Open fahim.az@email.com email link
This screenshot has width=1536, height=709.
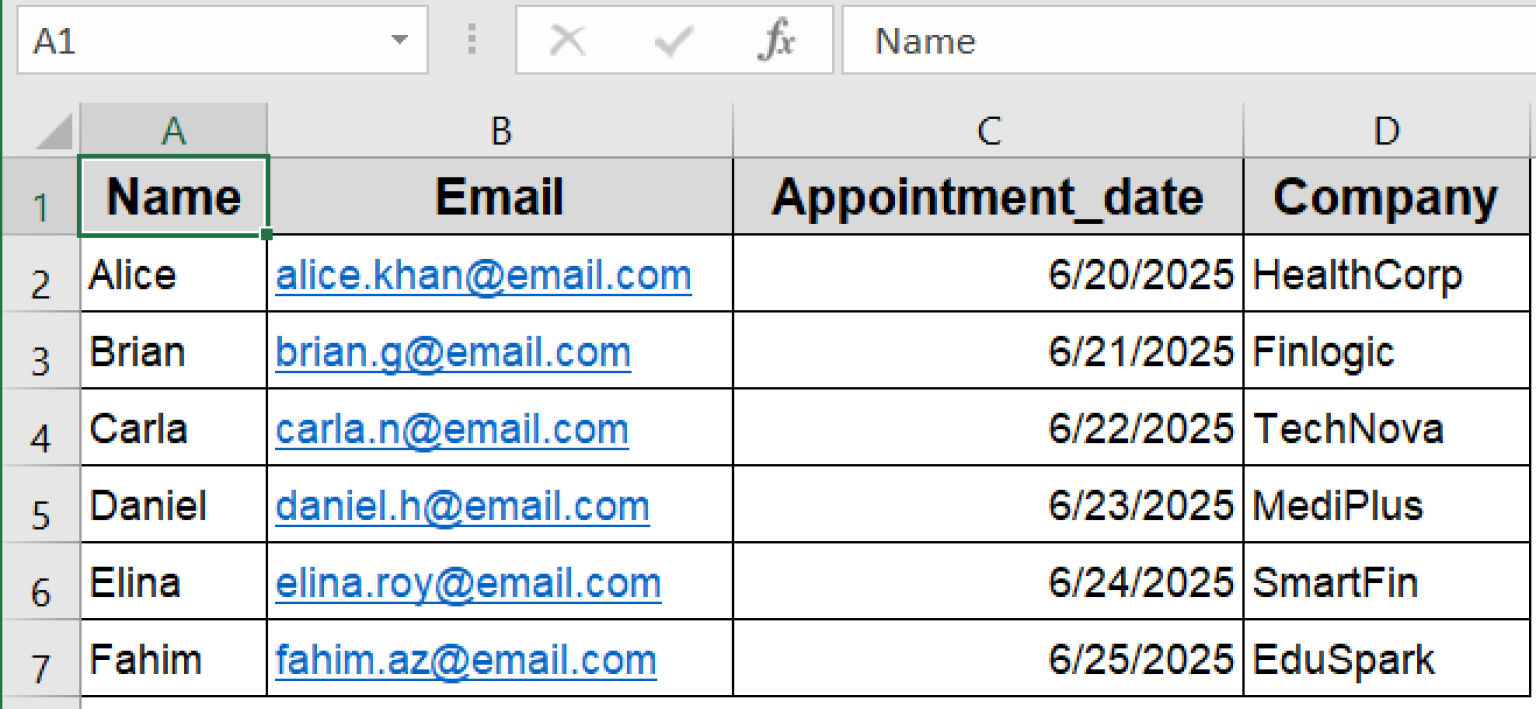point(466,660)
